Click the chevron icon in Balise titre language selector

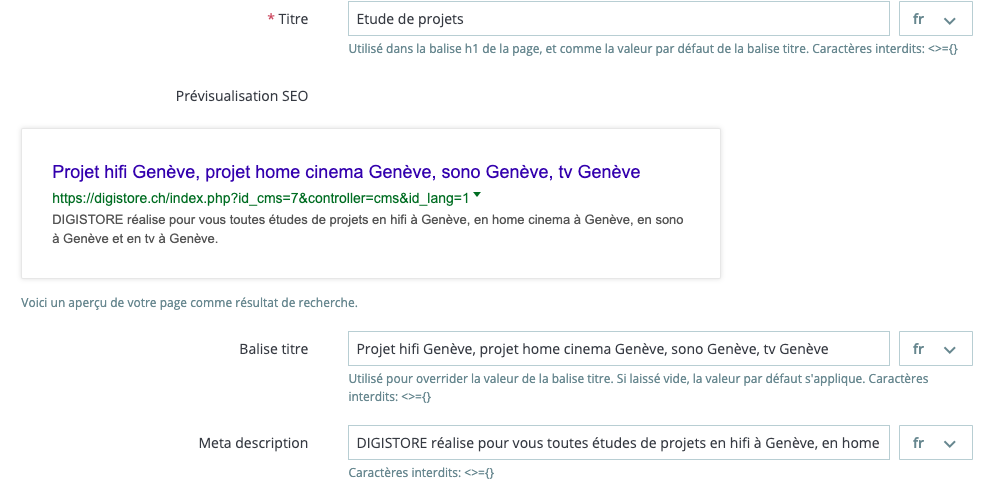click(x=950, y=350)
